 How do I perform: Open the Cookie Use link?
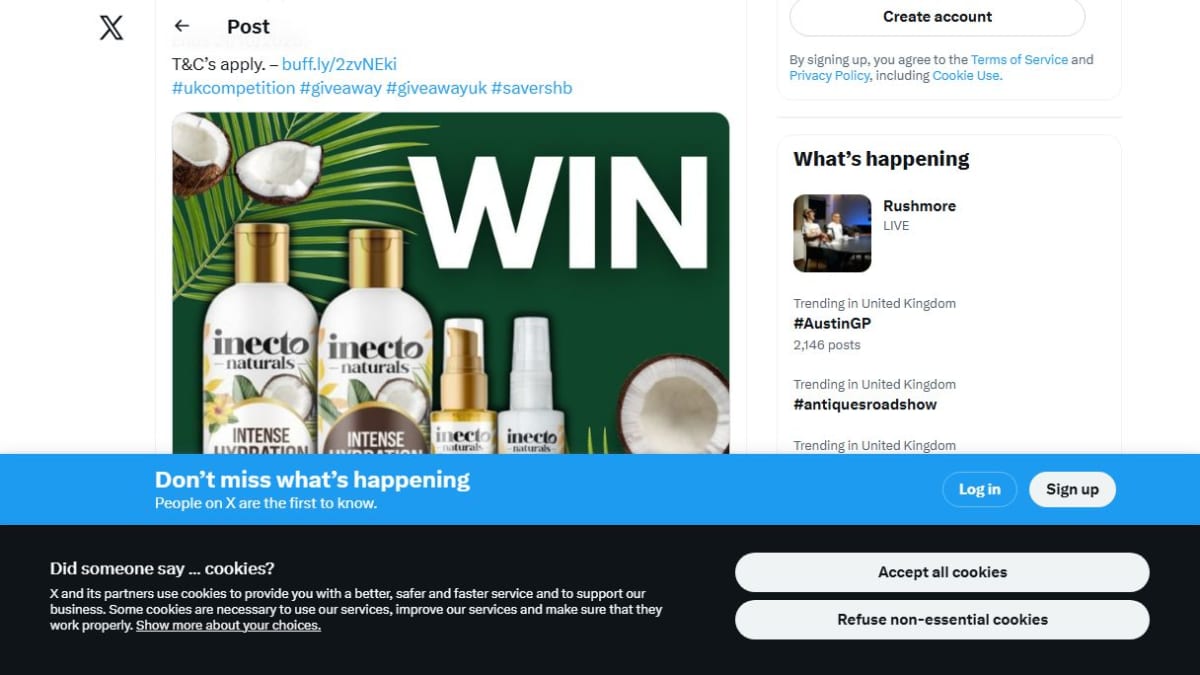coord(965,76)
